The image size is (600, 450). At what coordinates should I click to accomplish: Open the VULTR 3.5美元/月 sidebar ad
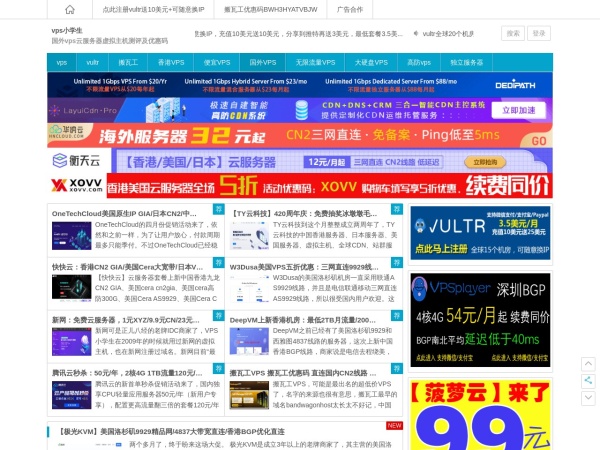pos(480,233)
